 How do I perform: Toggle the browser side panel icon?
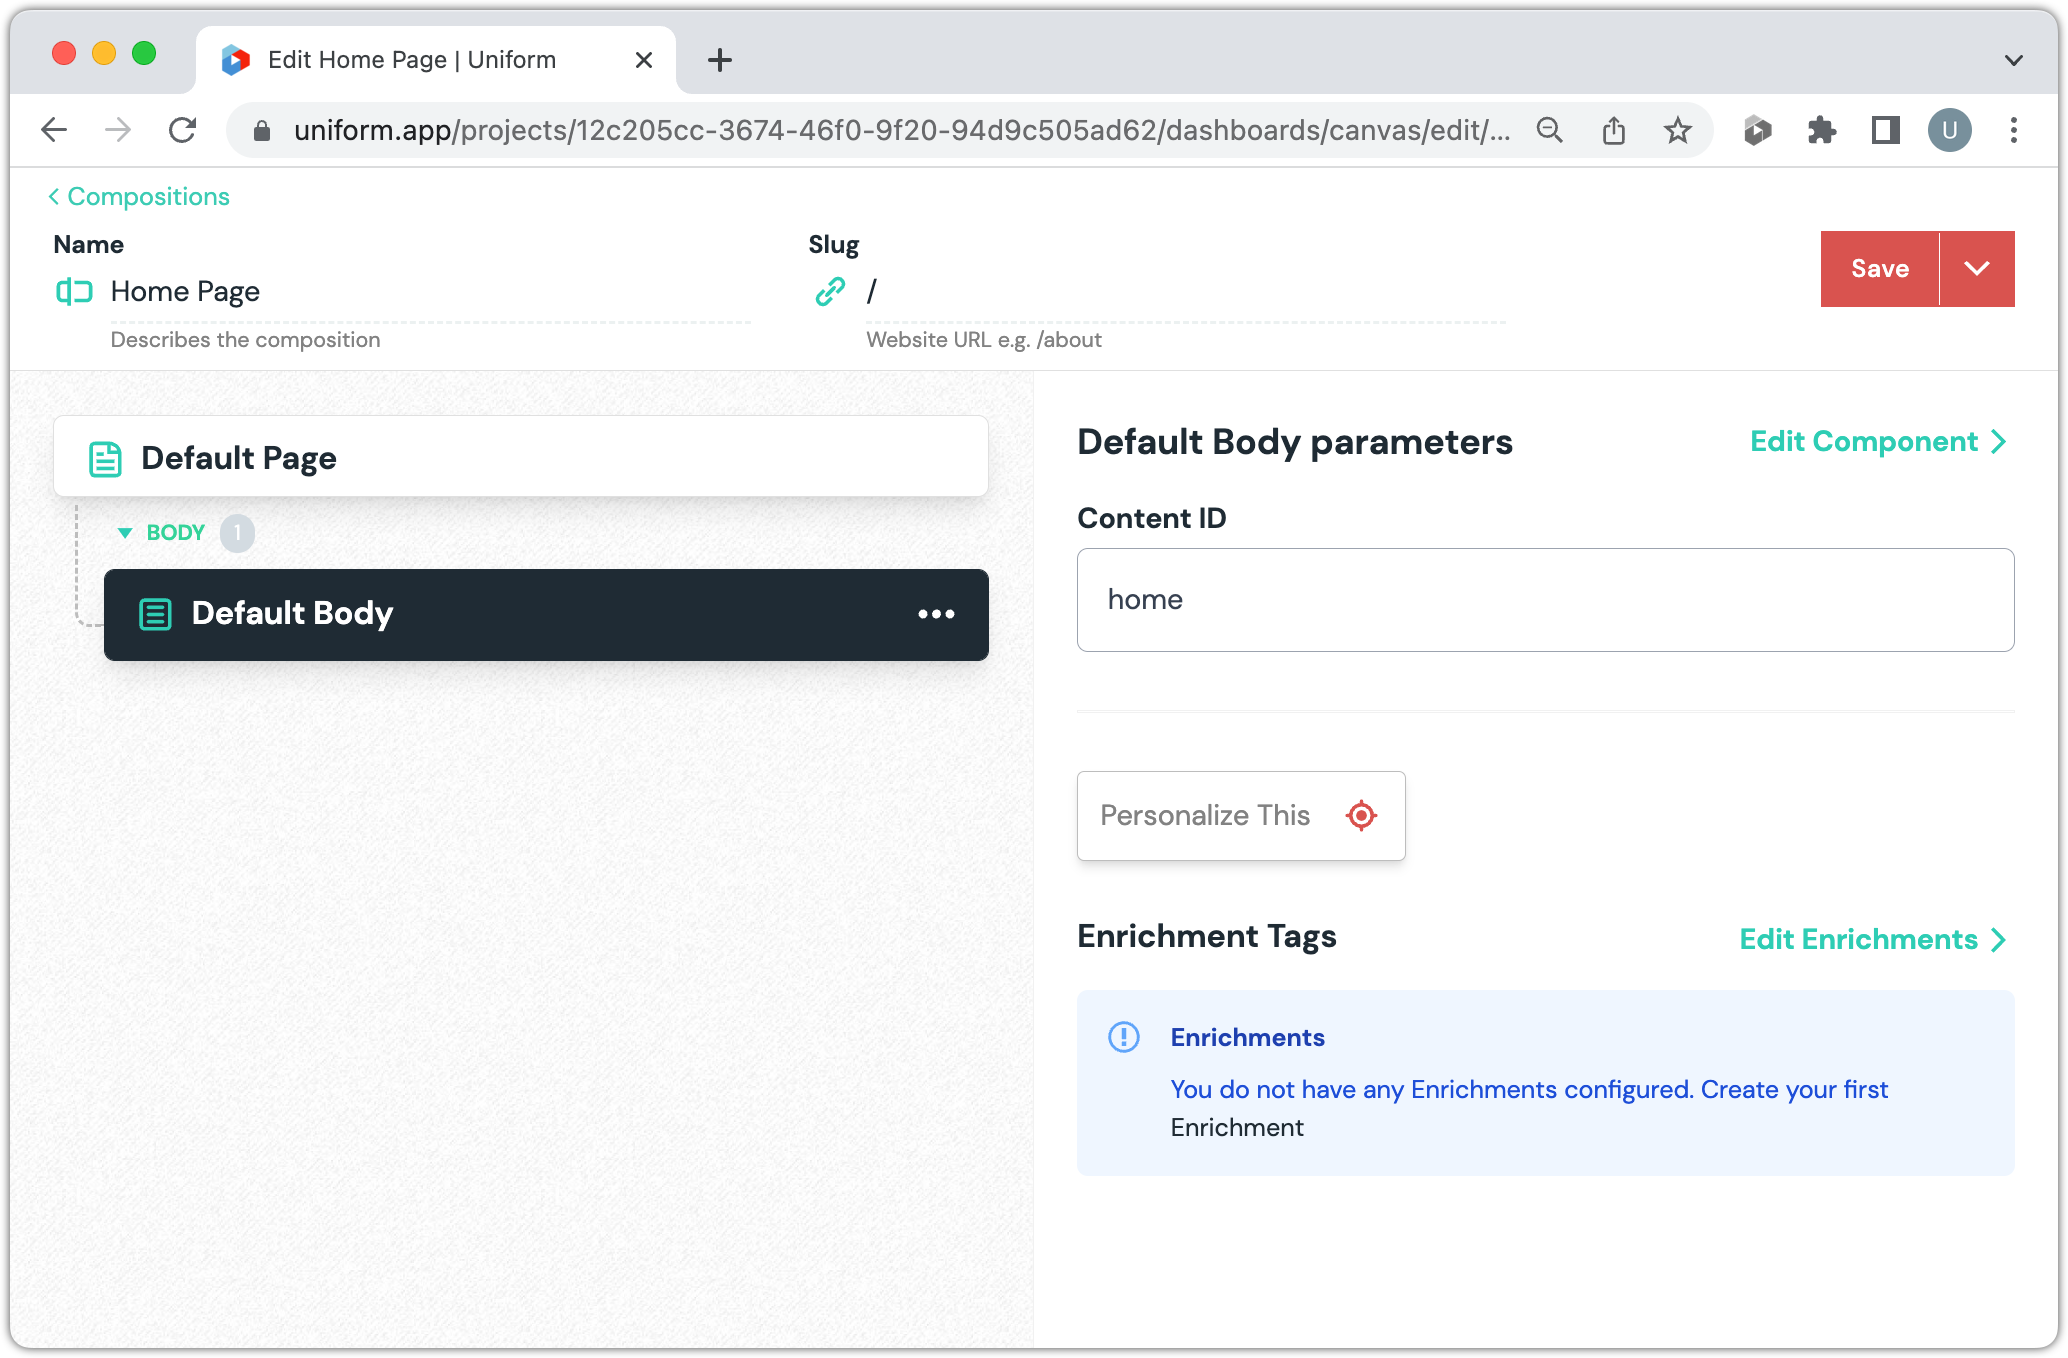pos(1885,130)
